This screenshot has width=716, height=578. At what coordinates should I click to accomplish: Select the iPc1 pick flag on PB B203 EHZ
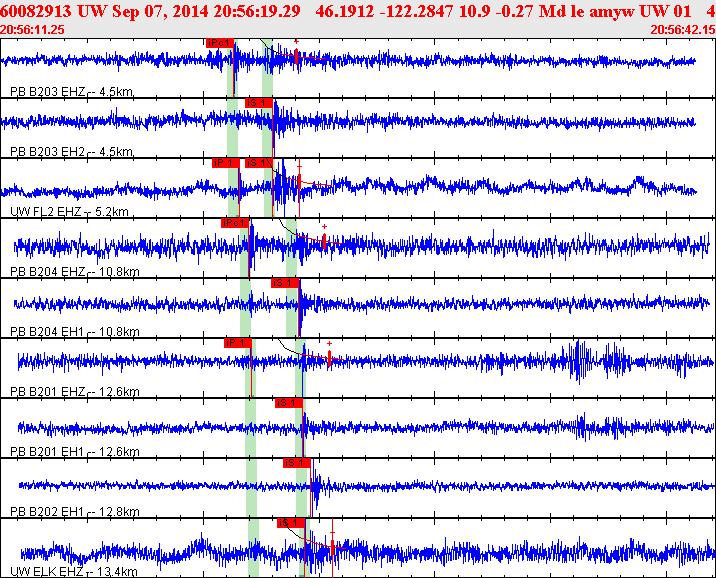(220, 43)
